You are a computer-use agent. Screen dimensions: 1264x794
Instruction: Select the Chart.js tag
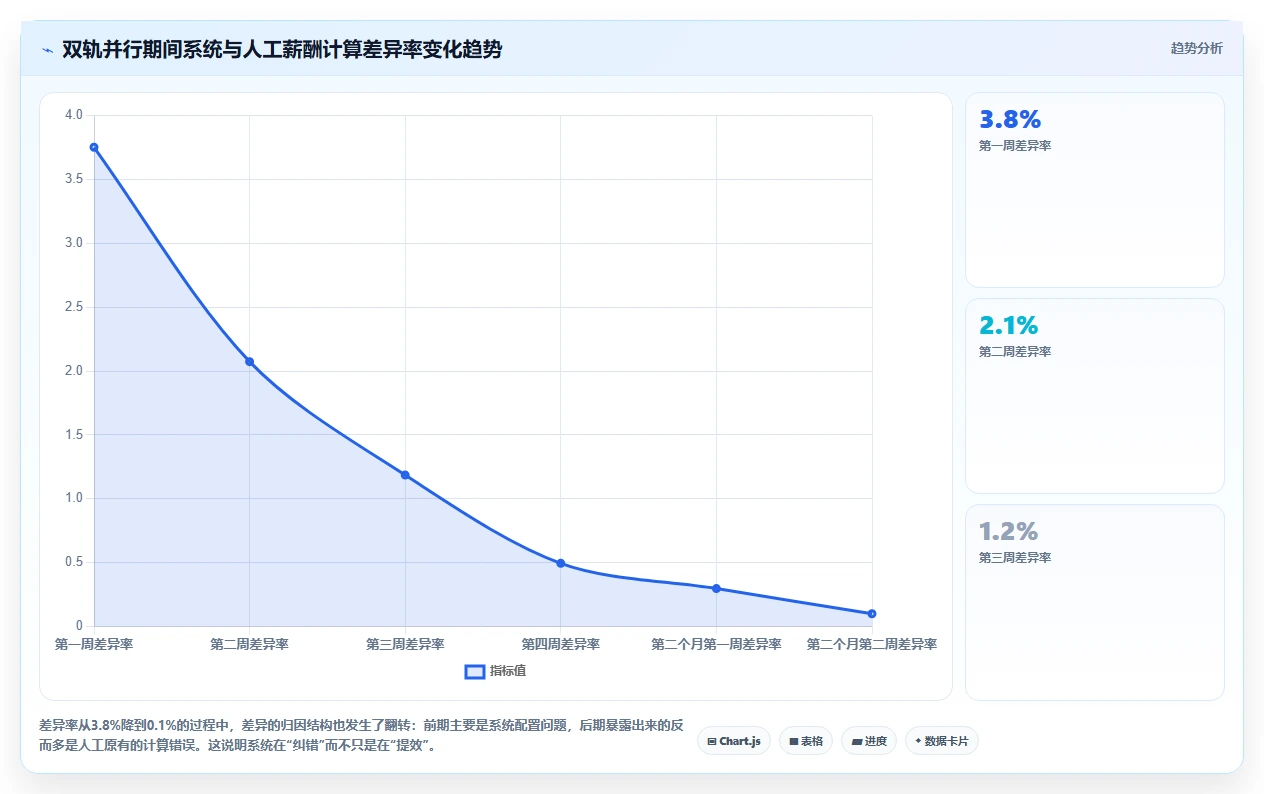tap(734, 741)
